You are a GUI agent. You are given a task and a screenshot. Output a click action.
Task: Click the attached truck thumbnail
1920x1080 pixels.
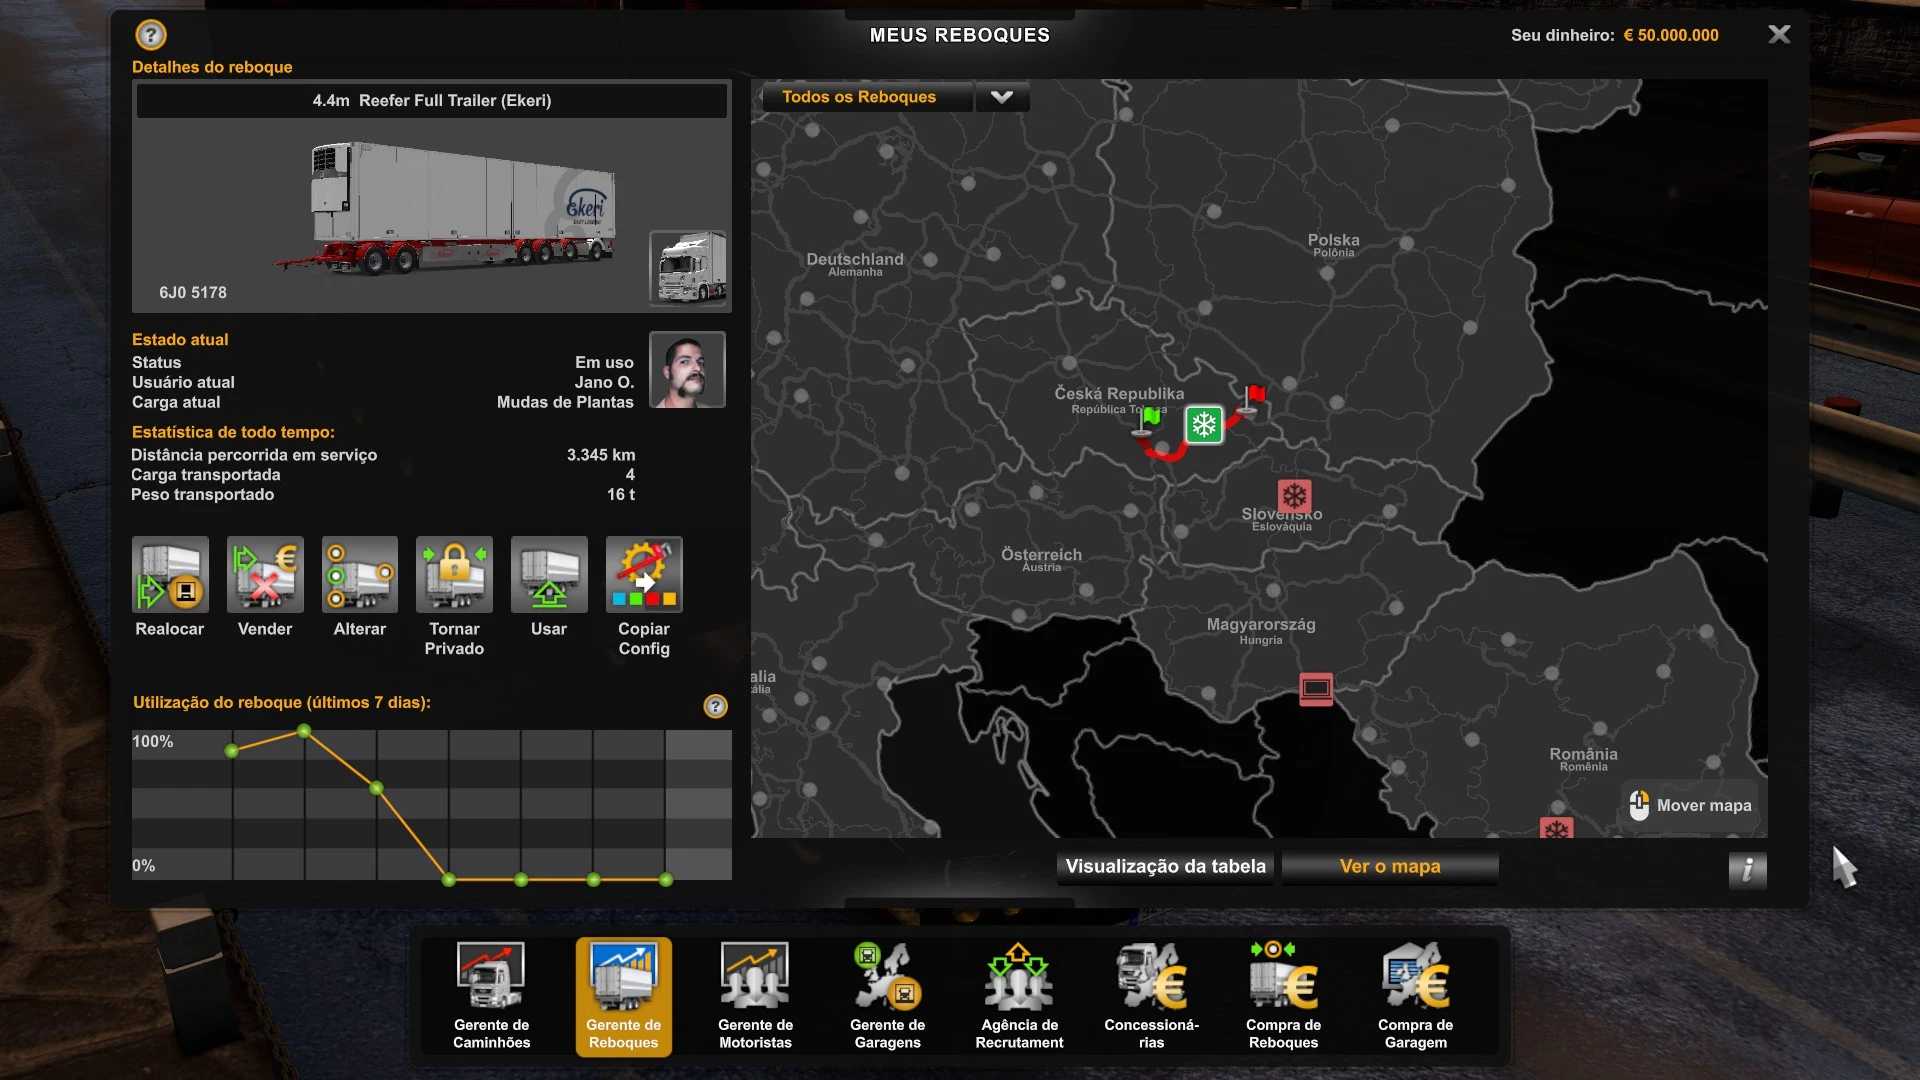(689, 267)
